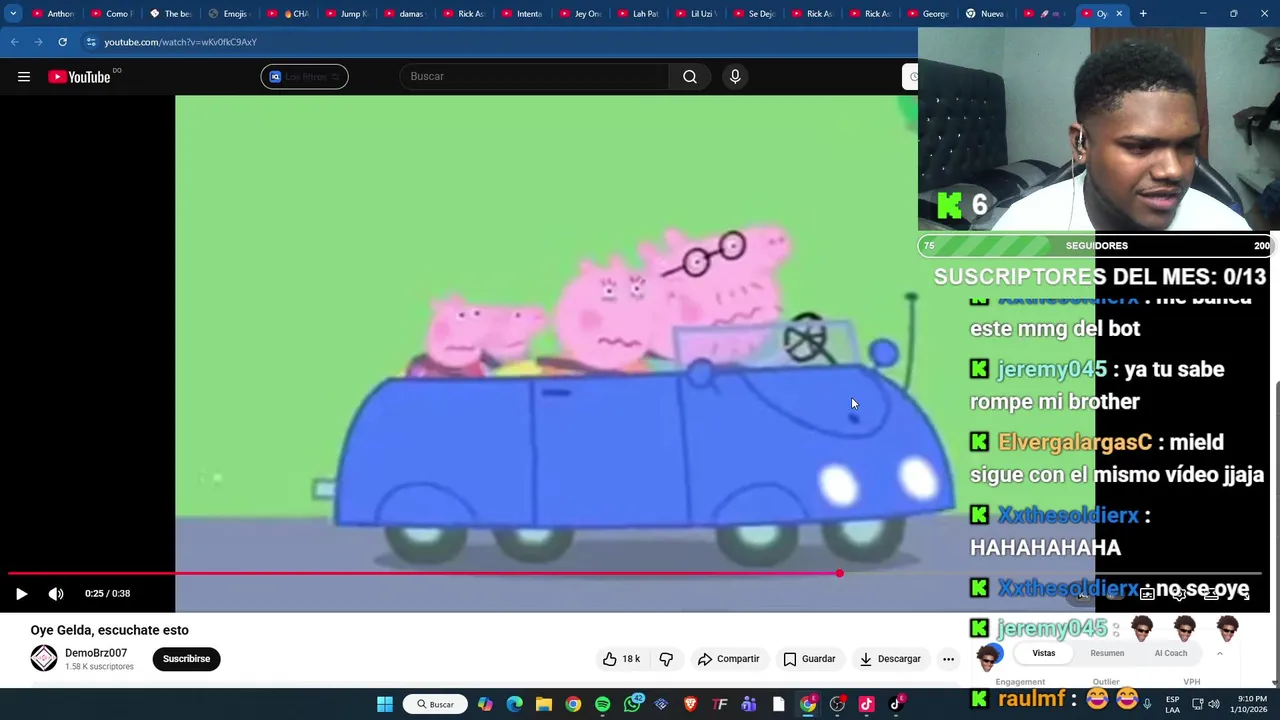1280x720 pixels.
Task: Open the YouTube hamburger guide menu
Action: click(x=24, y=77)
